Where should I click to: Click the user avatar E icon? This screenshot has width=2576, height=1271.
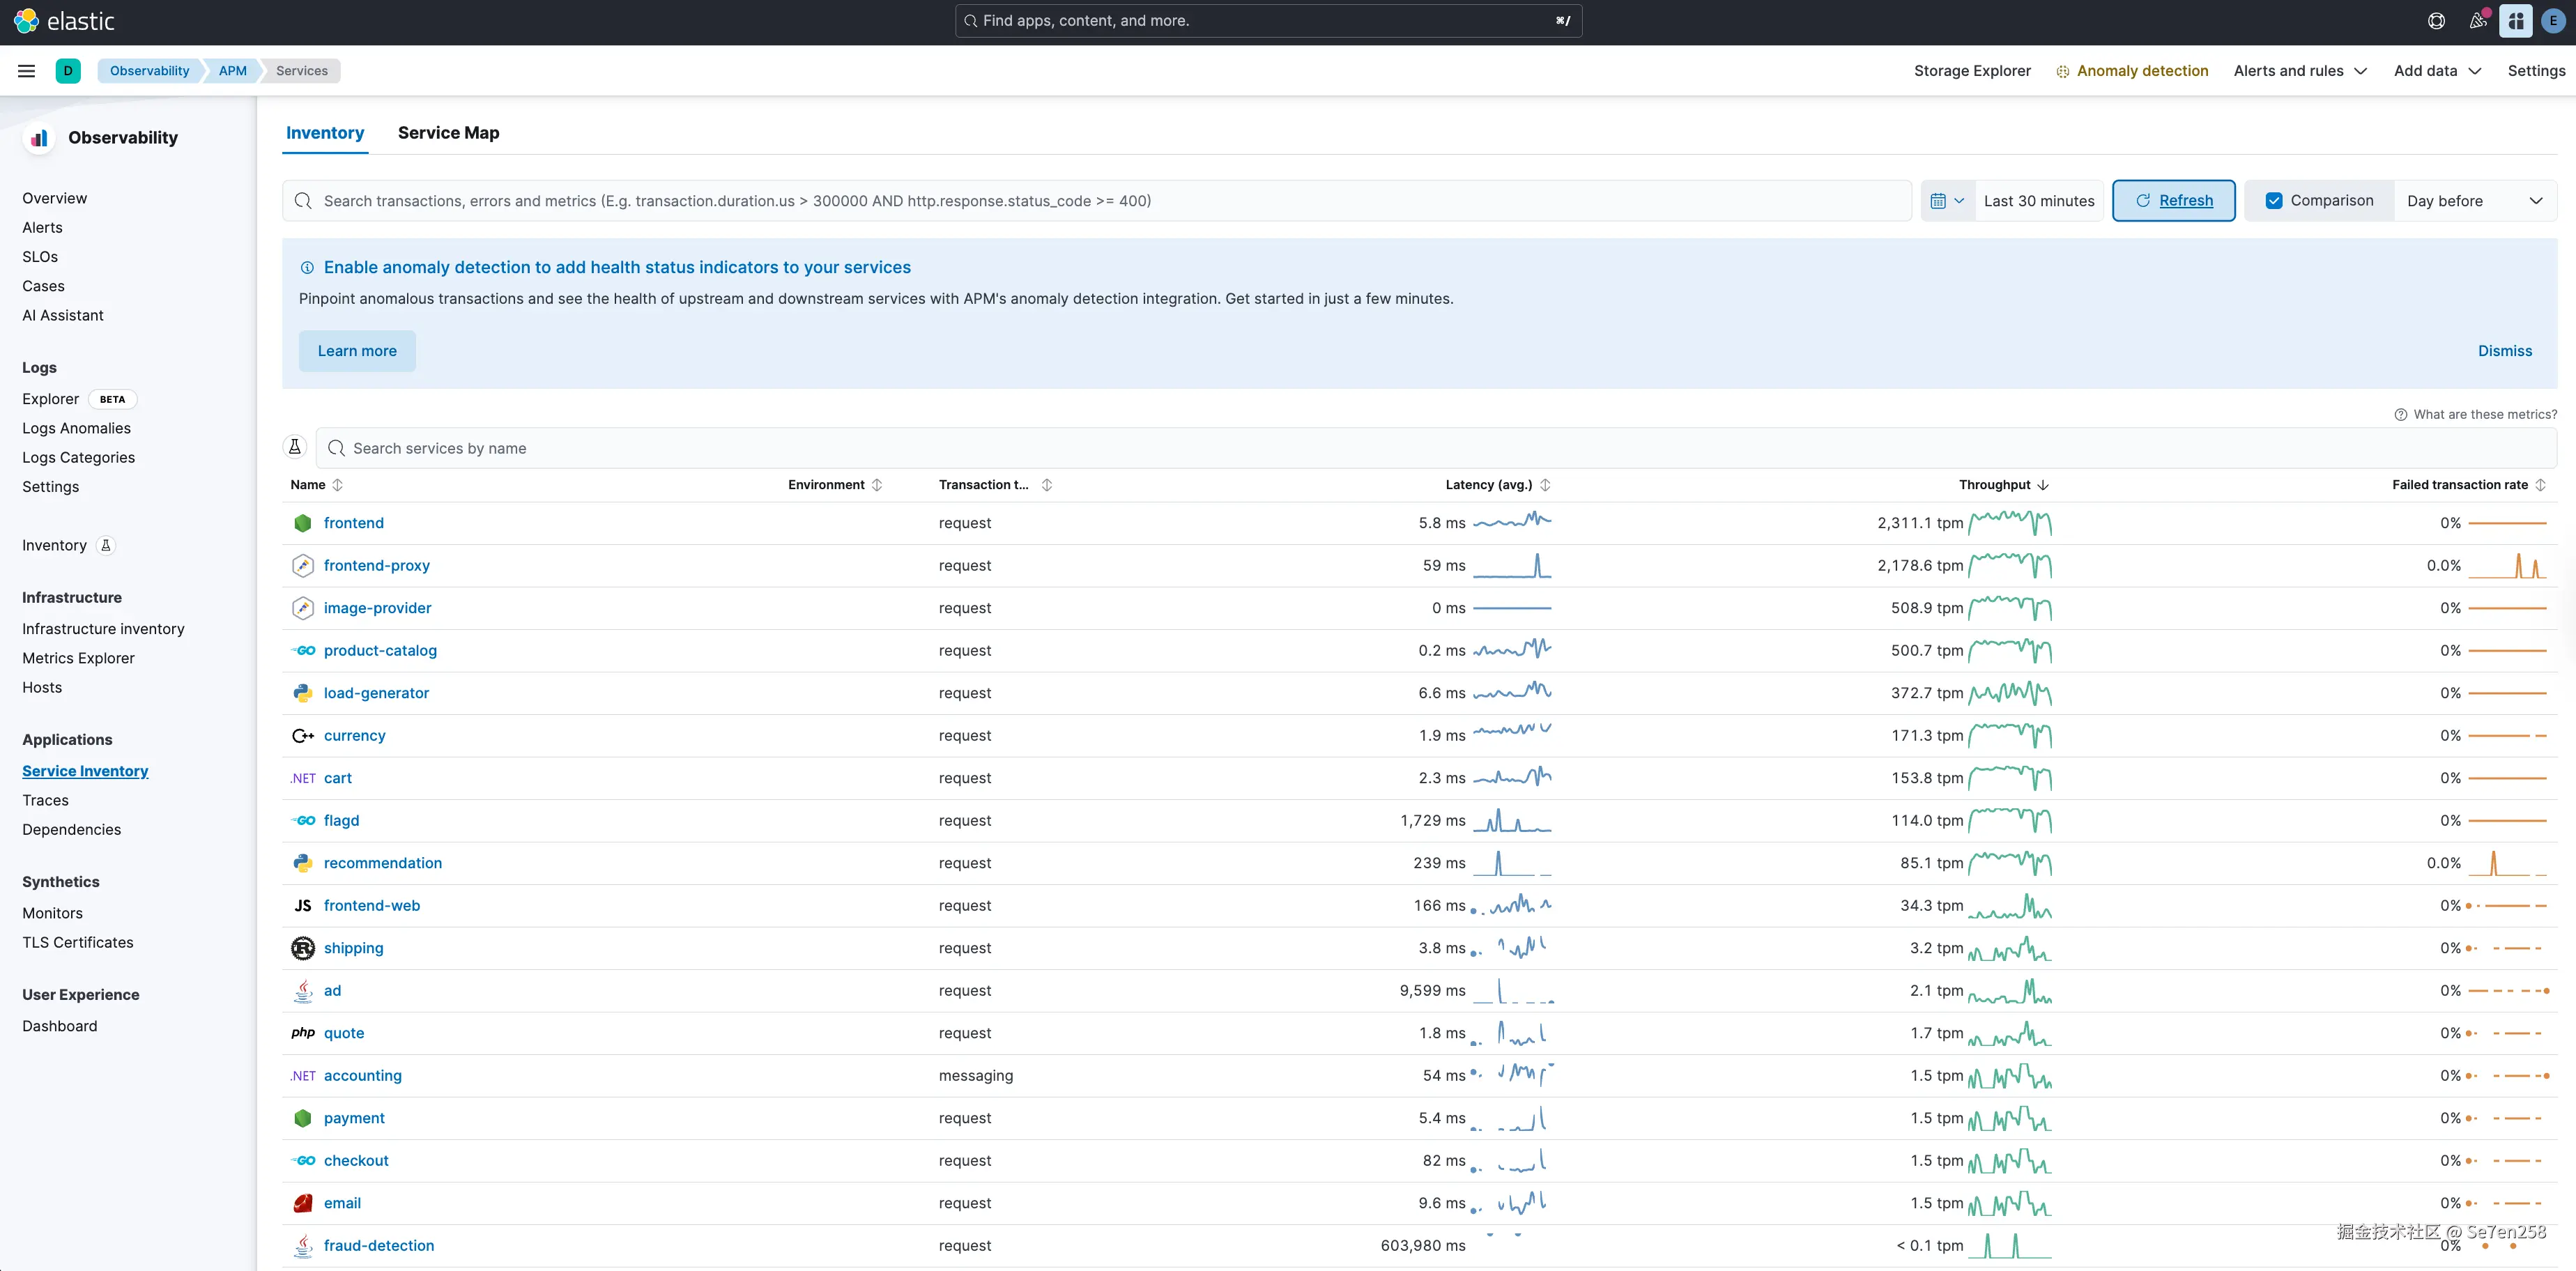tap(2553, 21)
